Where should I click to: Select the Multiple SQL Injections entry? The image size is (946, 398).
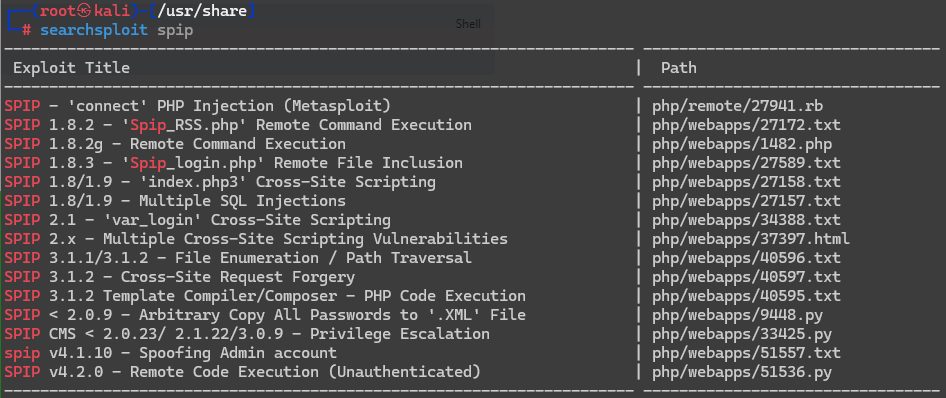(175, 201)
